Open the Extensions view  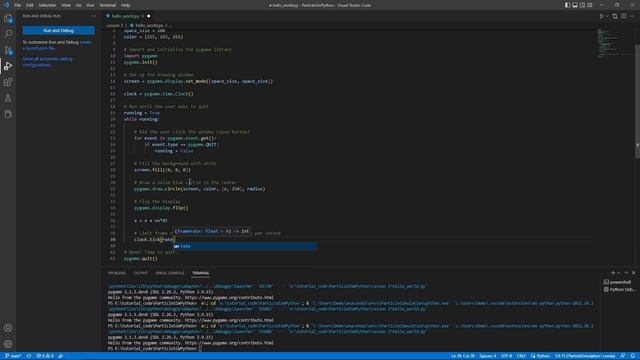coord(8,82)
